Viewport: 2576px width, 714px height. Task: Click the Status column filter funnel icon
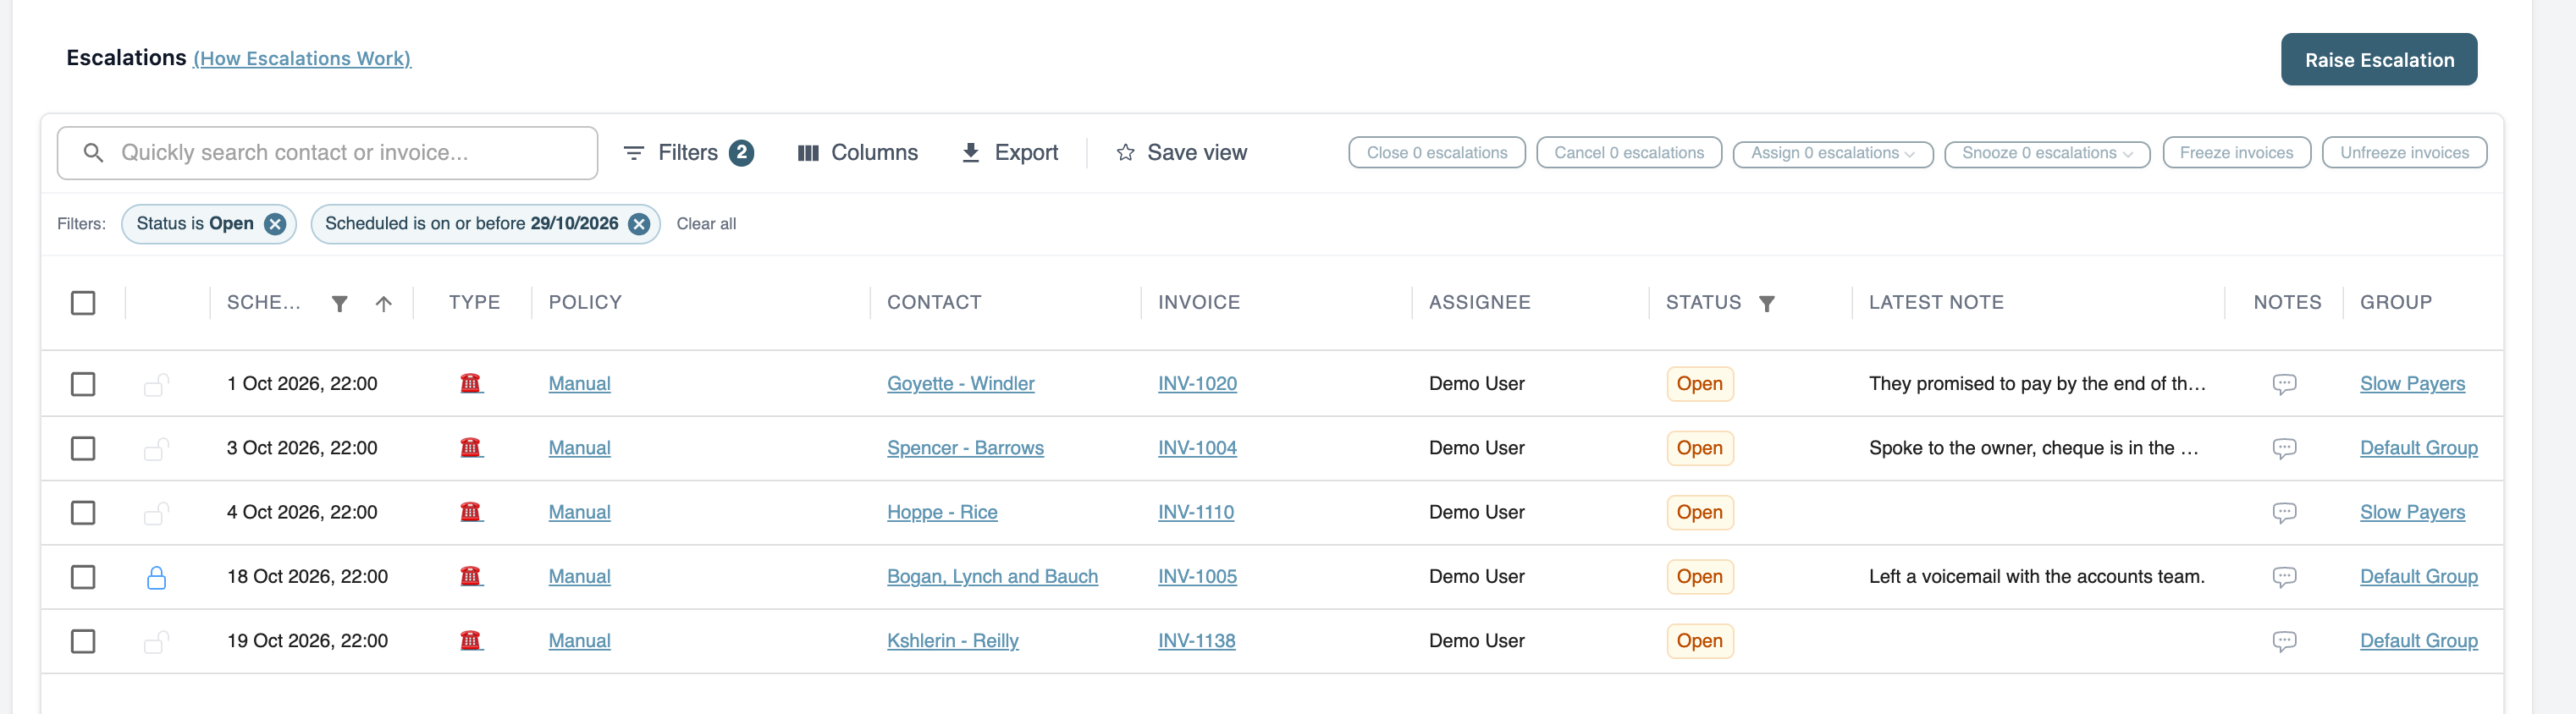pos(1767,303)
